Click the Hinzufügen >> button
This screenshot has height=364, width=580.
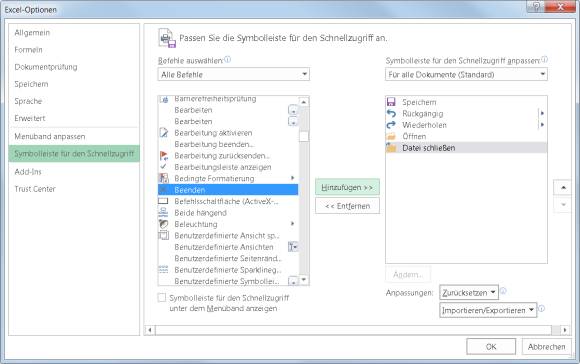point(347,187)
